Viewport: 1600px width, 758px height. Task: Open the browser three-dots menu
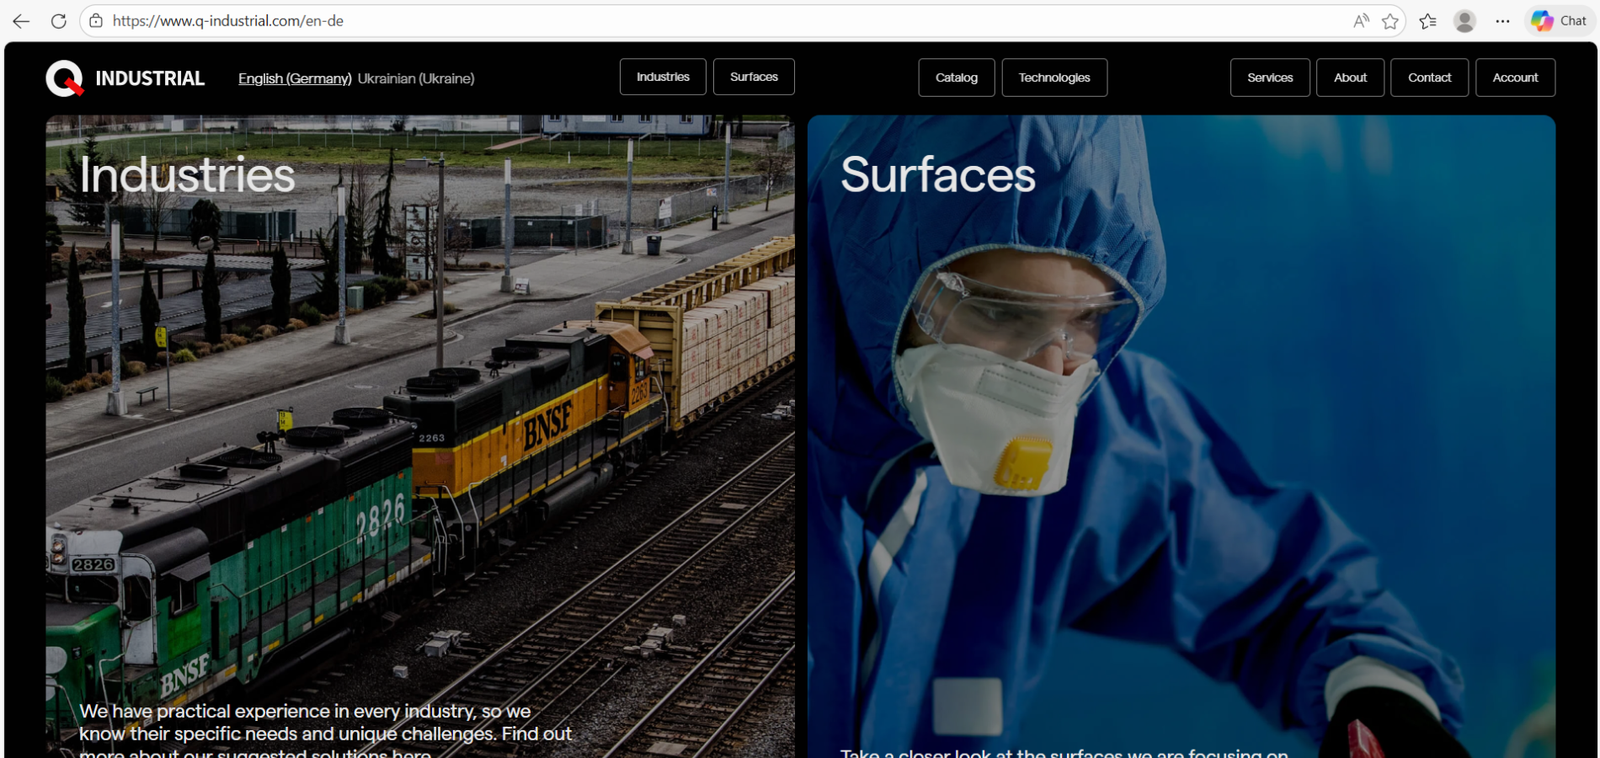(1502, 21)
